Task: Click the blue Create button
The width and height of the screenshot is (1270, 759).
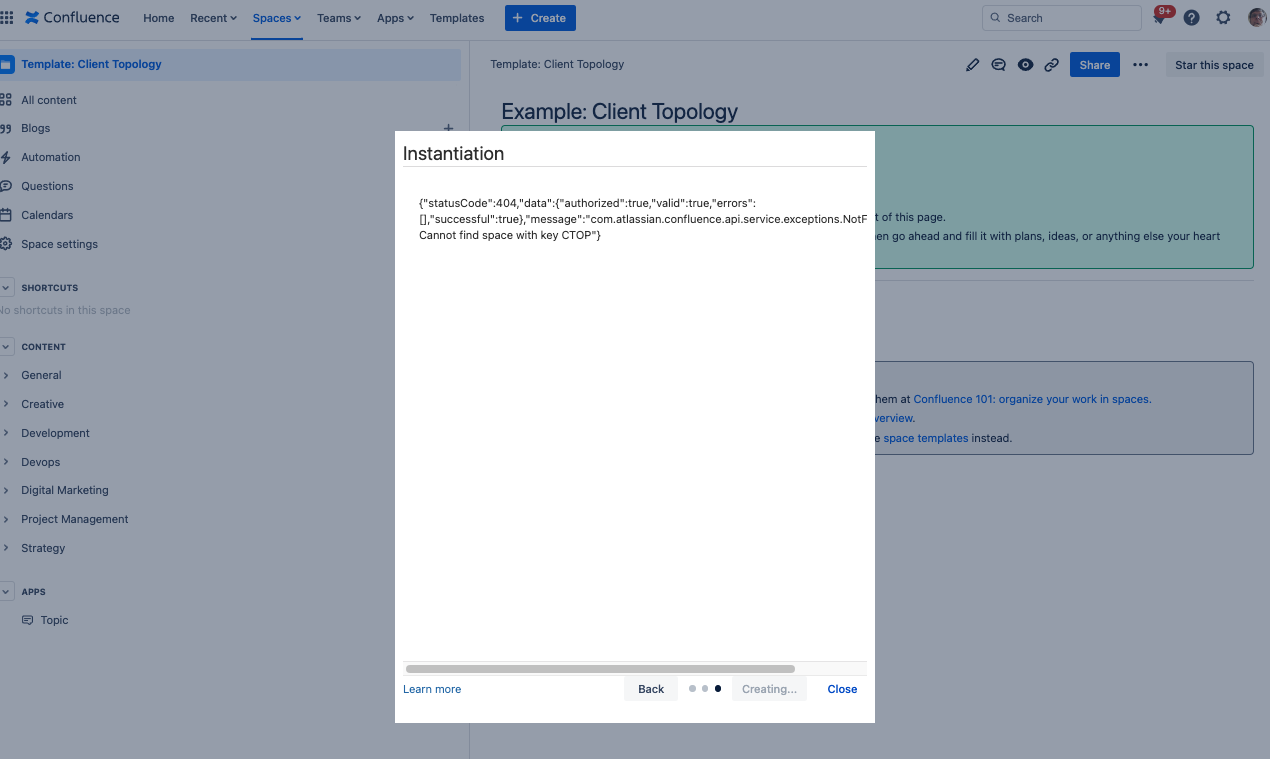Action: click(540, 18)
